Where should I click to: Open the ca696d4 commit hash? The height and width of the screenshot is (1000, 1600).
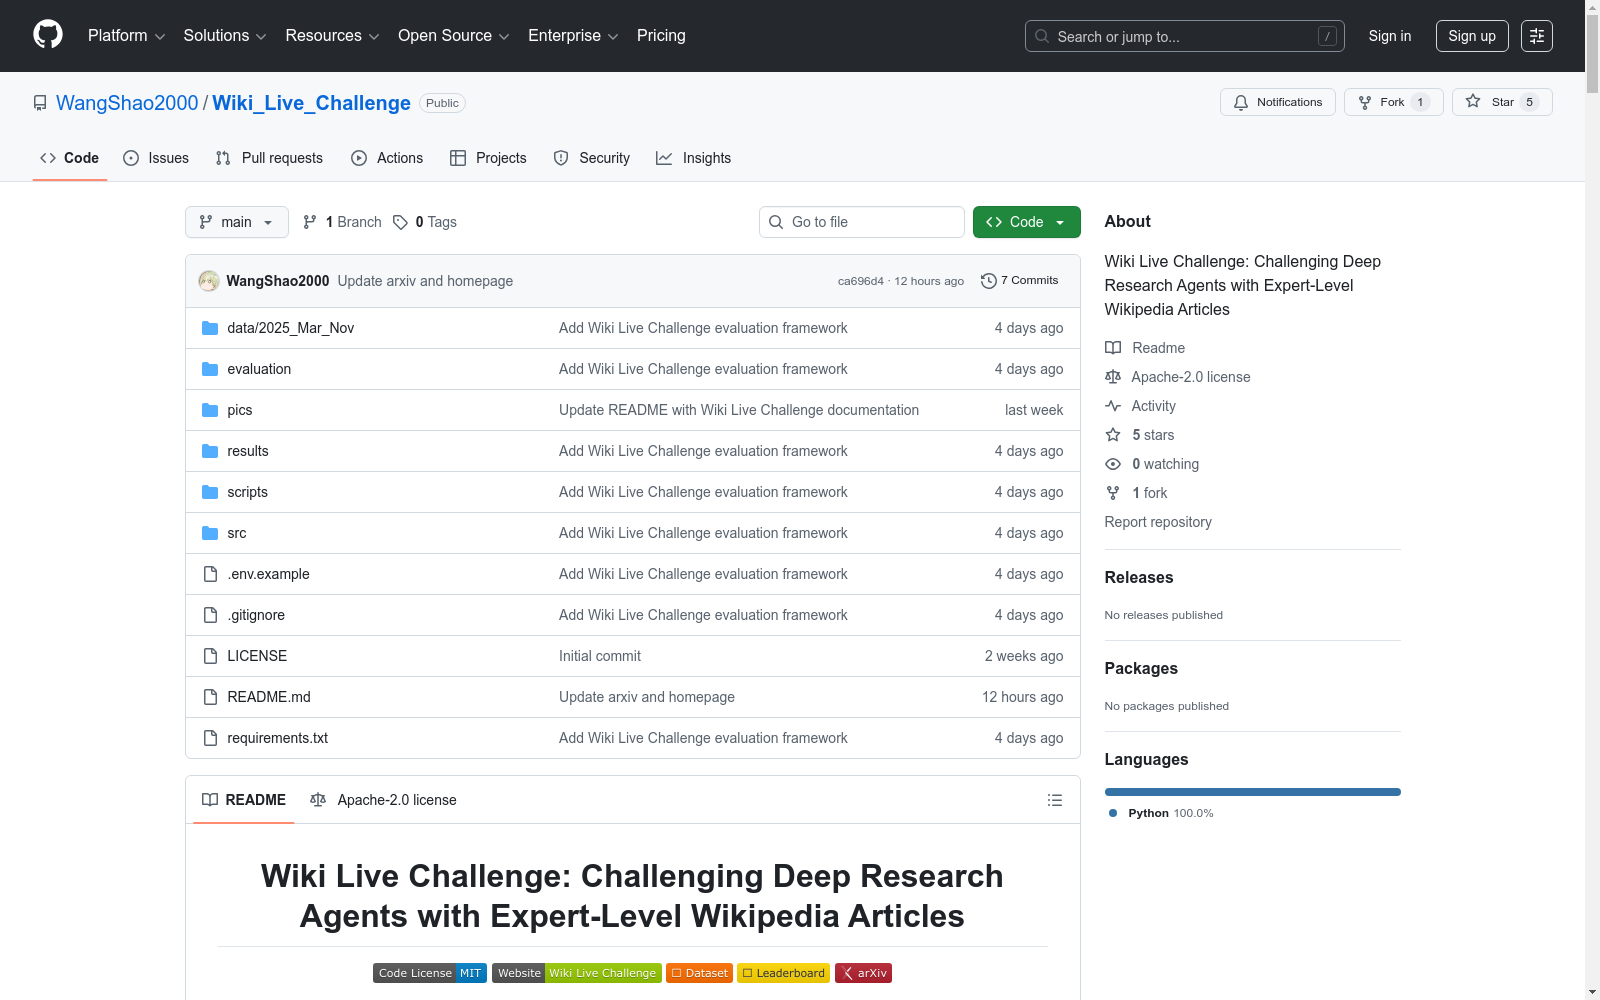point(860,281)
